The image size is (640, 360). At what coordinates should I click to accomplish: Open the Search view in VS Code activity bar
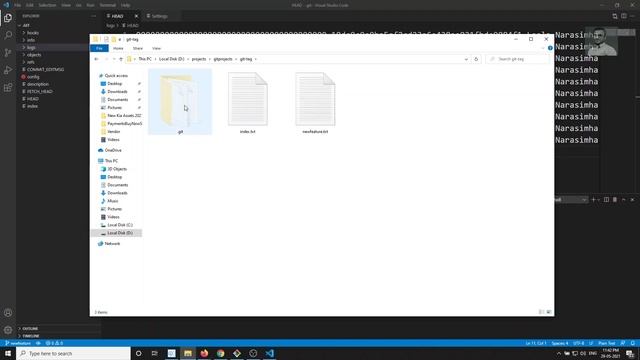[8, 36]
